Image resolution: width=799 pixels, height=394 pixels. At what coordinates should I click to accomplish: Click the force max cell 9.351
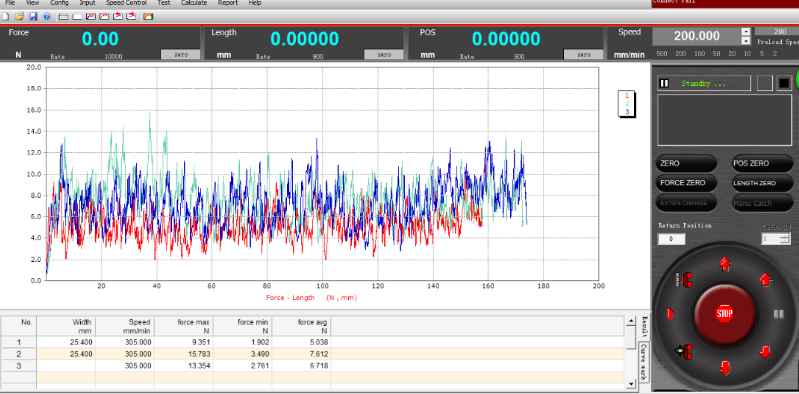pyautogui.click(x=183, y=342)
